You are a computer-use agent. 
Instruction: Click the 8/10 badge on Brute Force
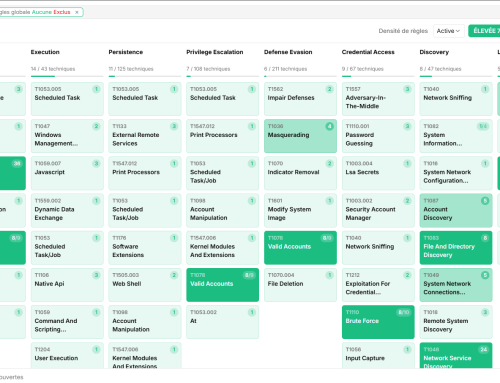tap(404, 312)
